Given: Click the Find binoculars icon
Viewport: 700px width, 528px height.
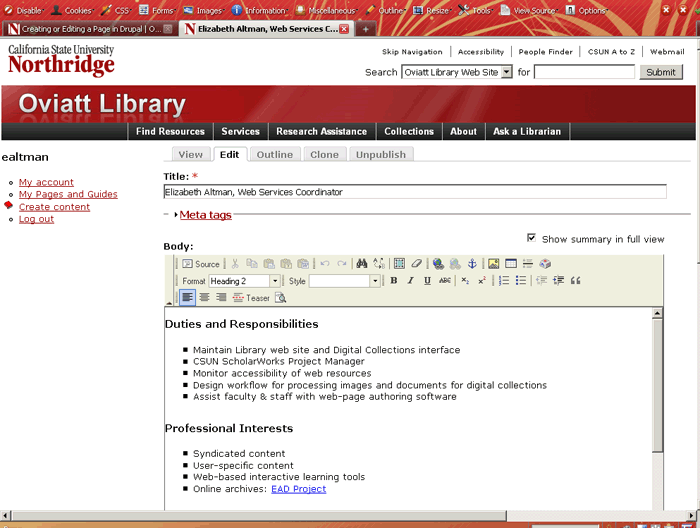Looking at the screenshot, I should [362, 264].
